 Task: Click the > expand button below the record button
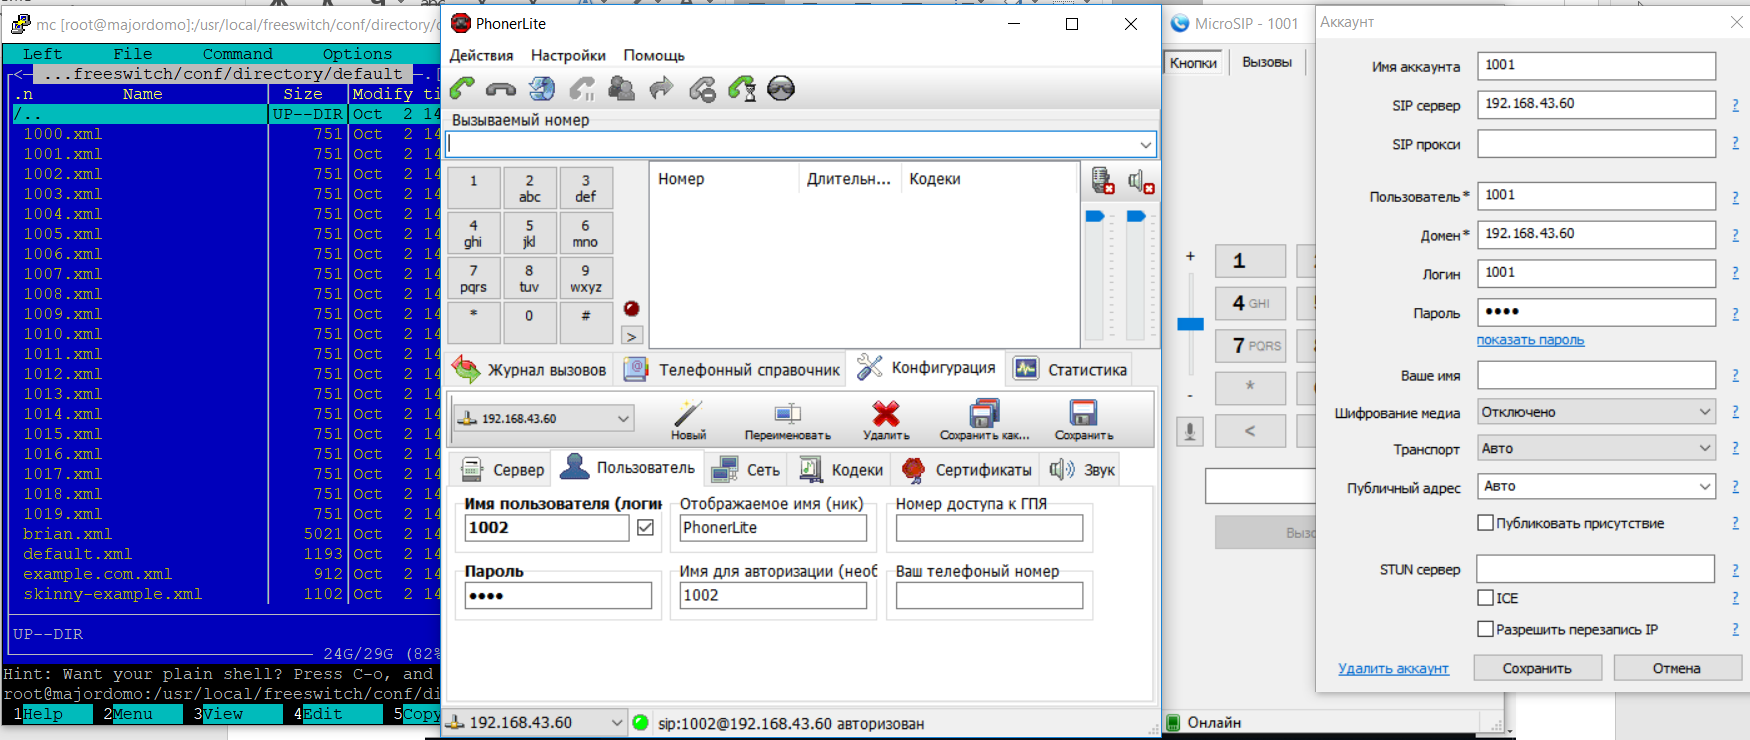631,336
